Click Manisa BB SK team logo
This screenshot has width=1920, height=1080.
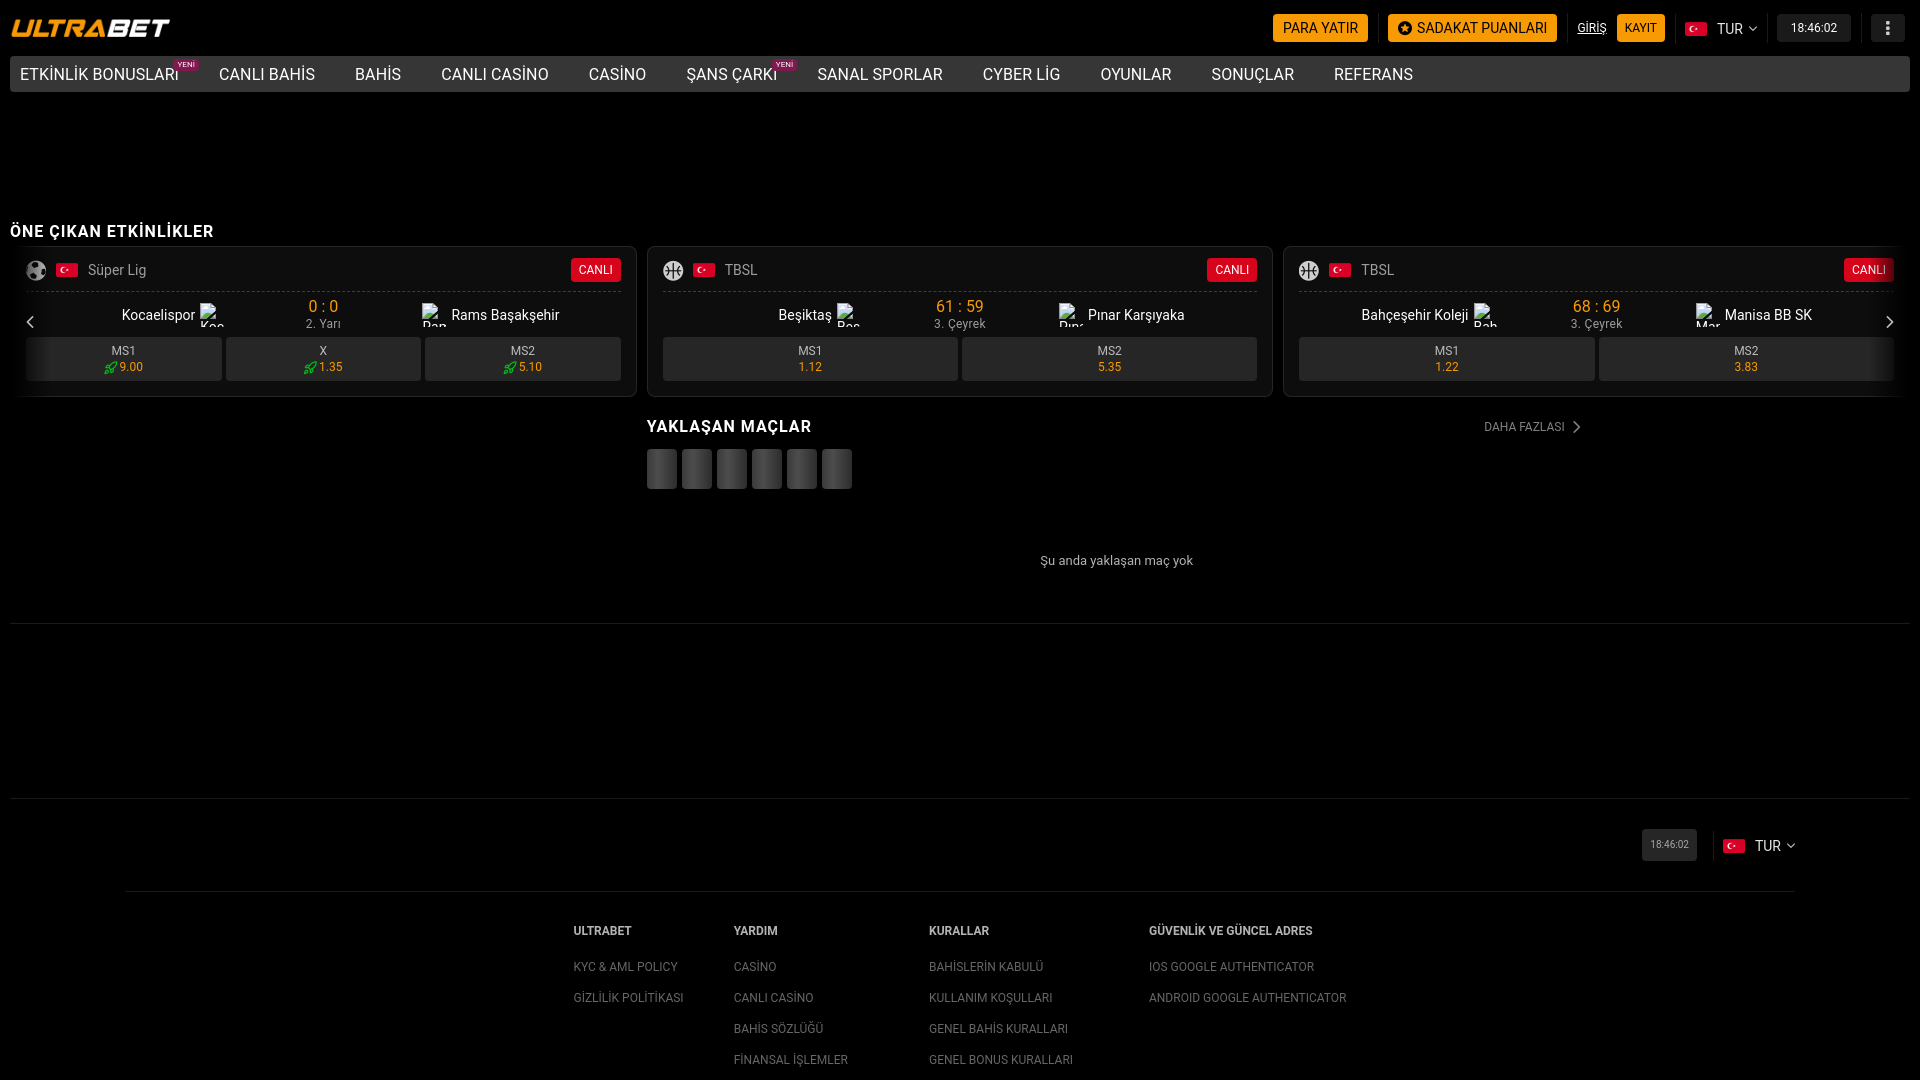1708,315
